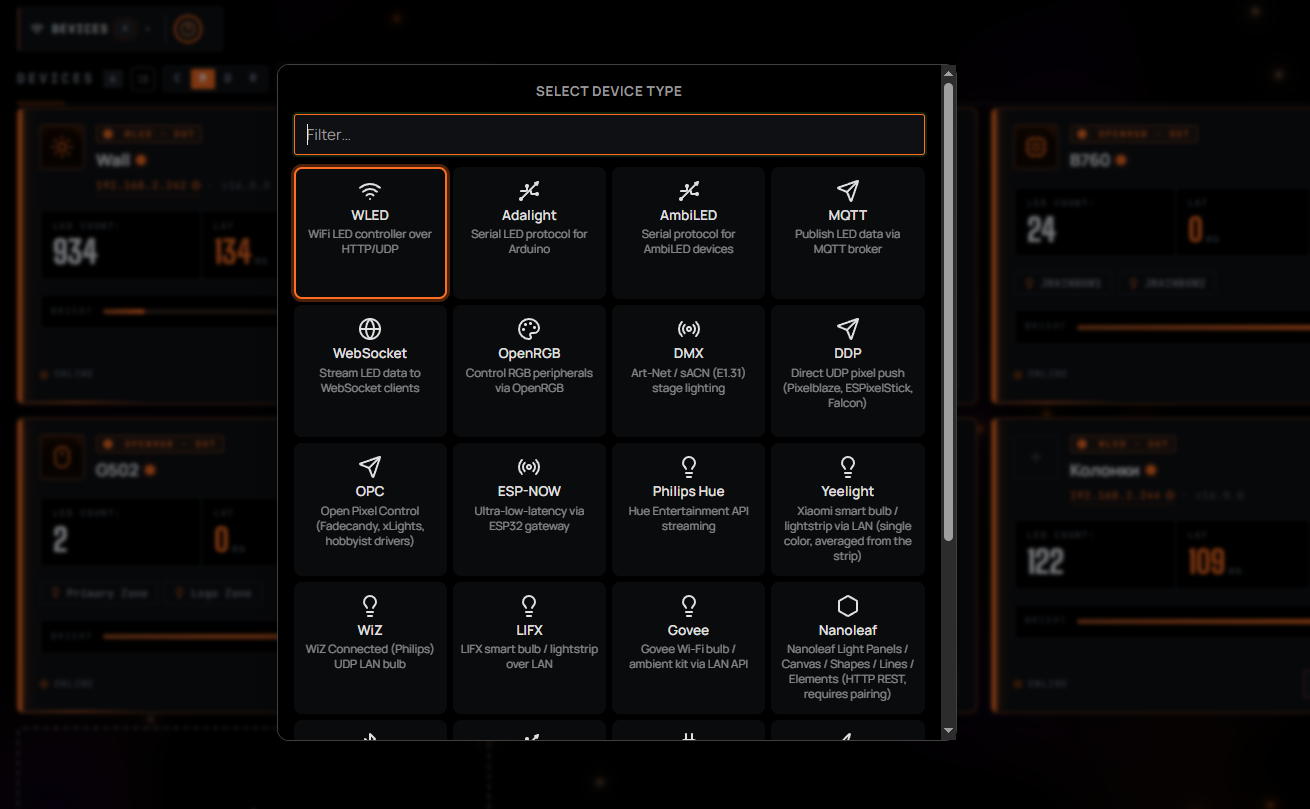The height and width of the screenshot is (809, 1310).
Task: Click the Logo Zone chip on O502
Action: coord(215,593)
